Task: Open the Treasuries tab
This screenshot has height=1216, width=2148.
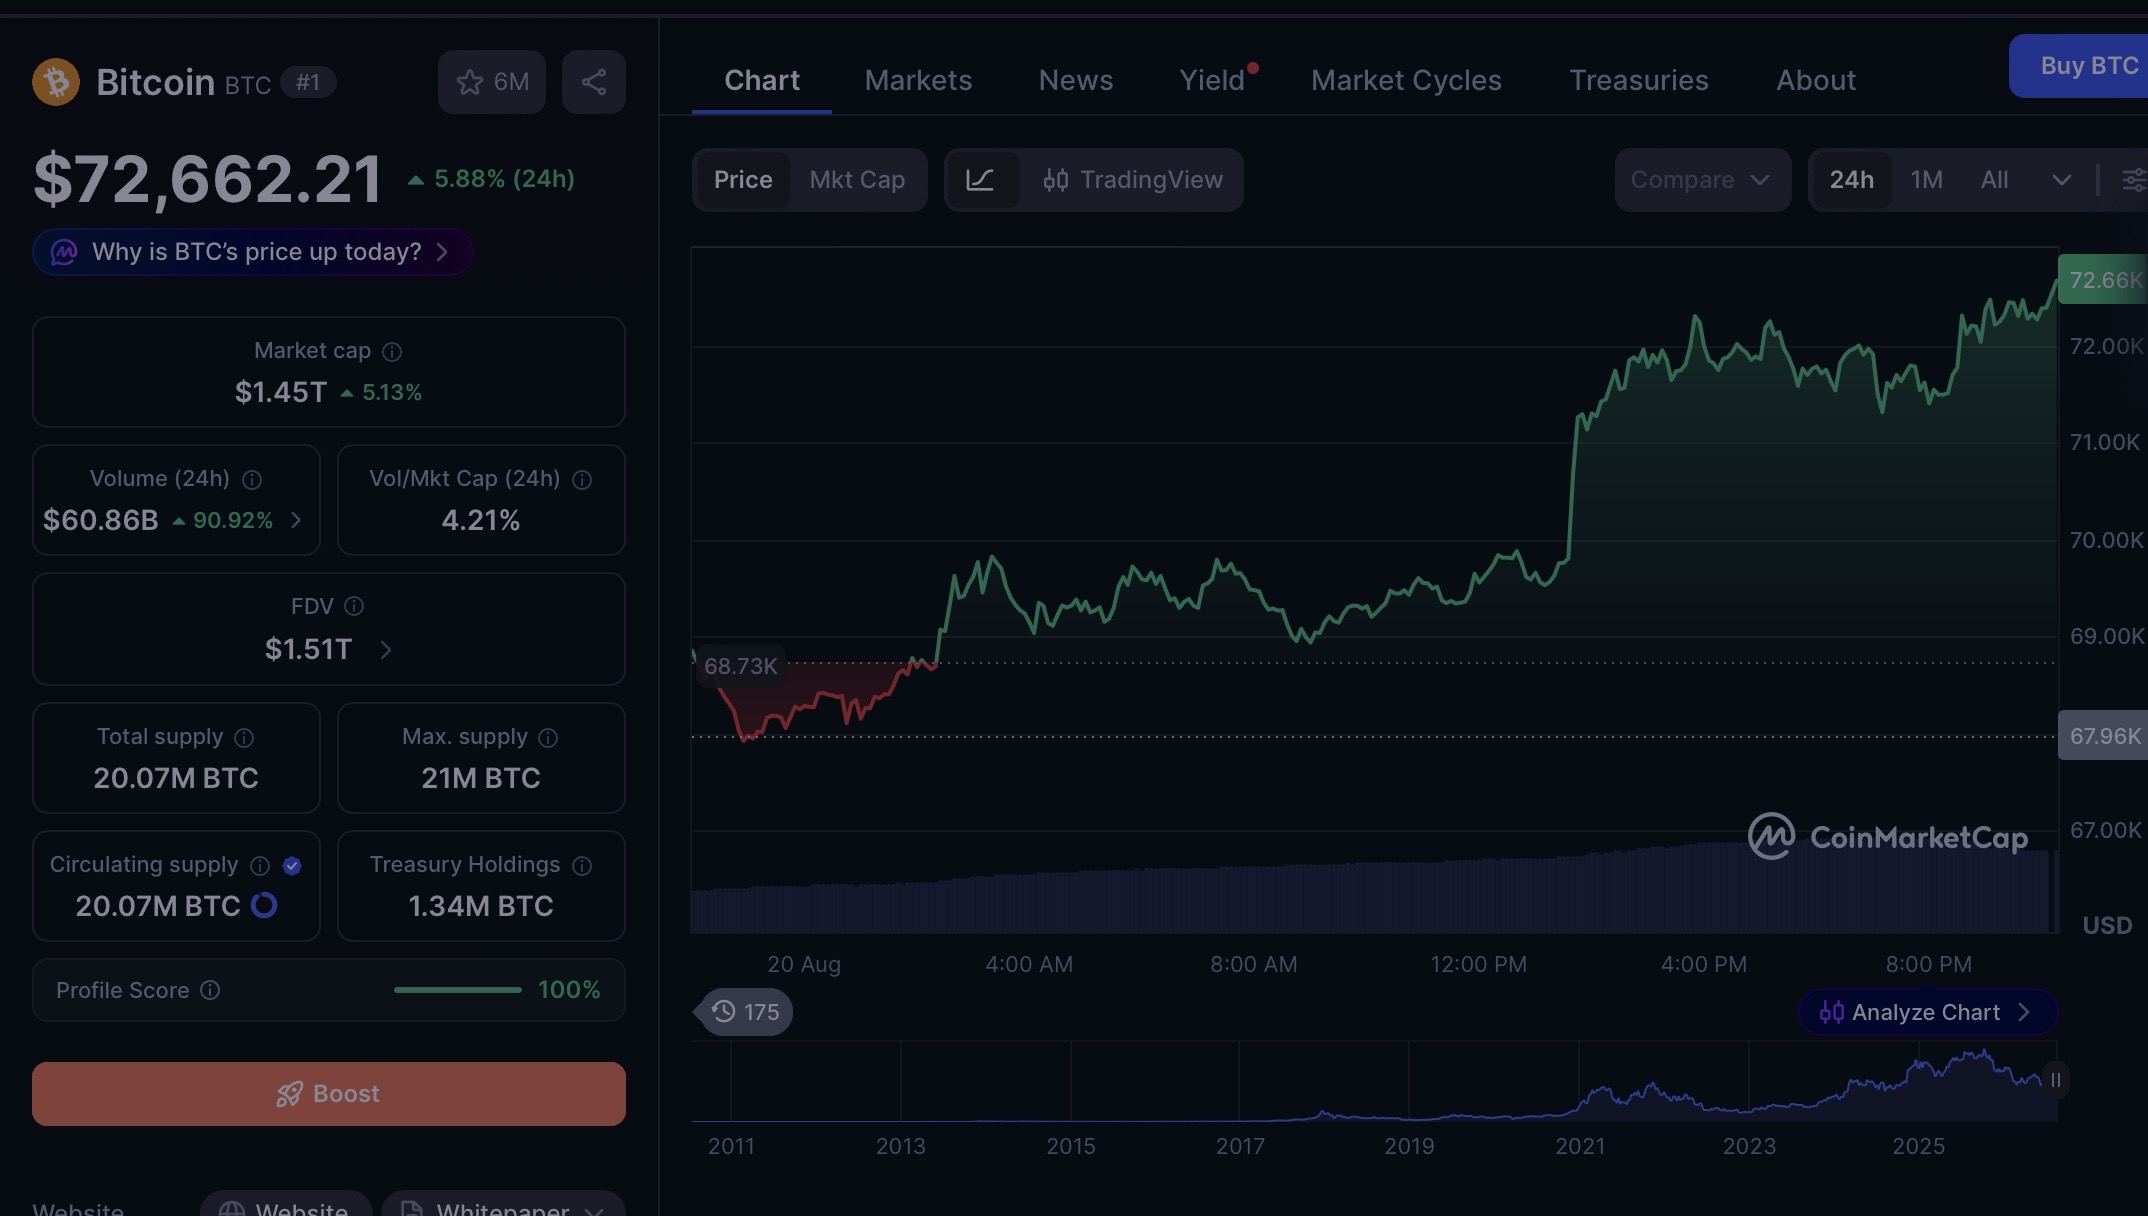Action: click(x=1639, y=80)
